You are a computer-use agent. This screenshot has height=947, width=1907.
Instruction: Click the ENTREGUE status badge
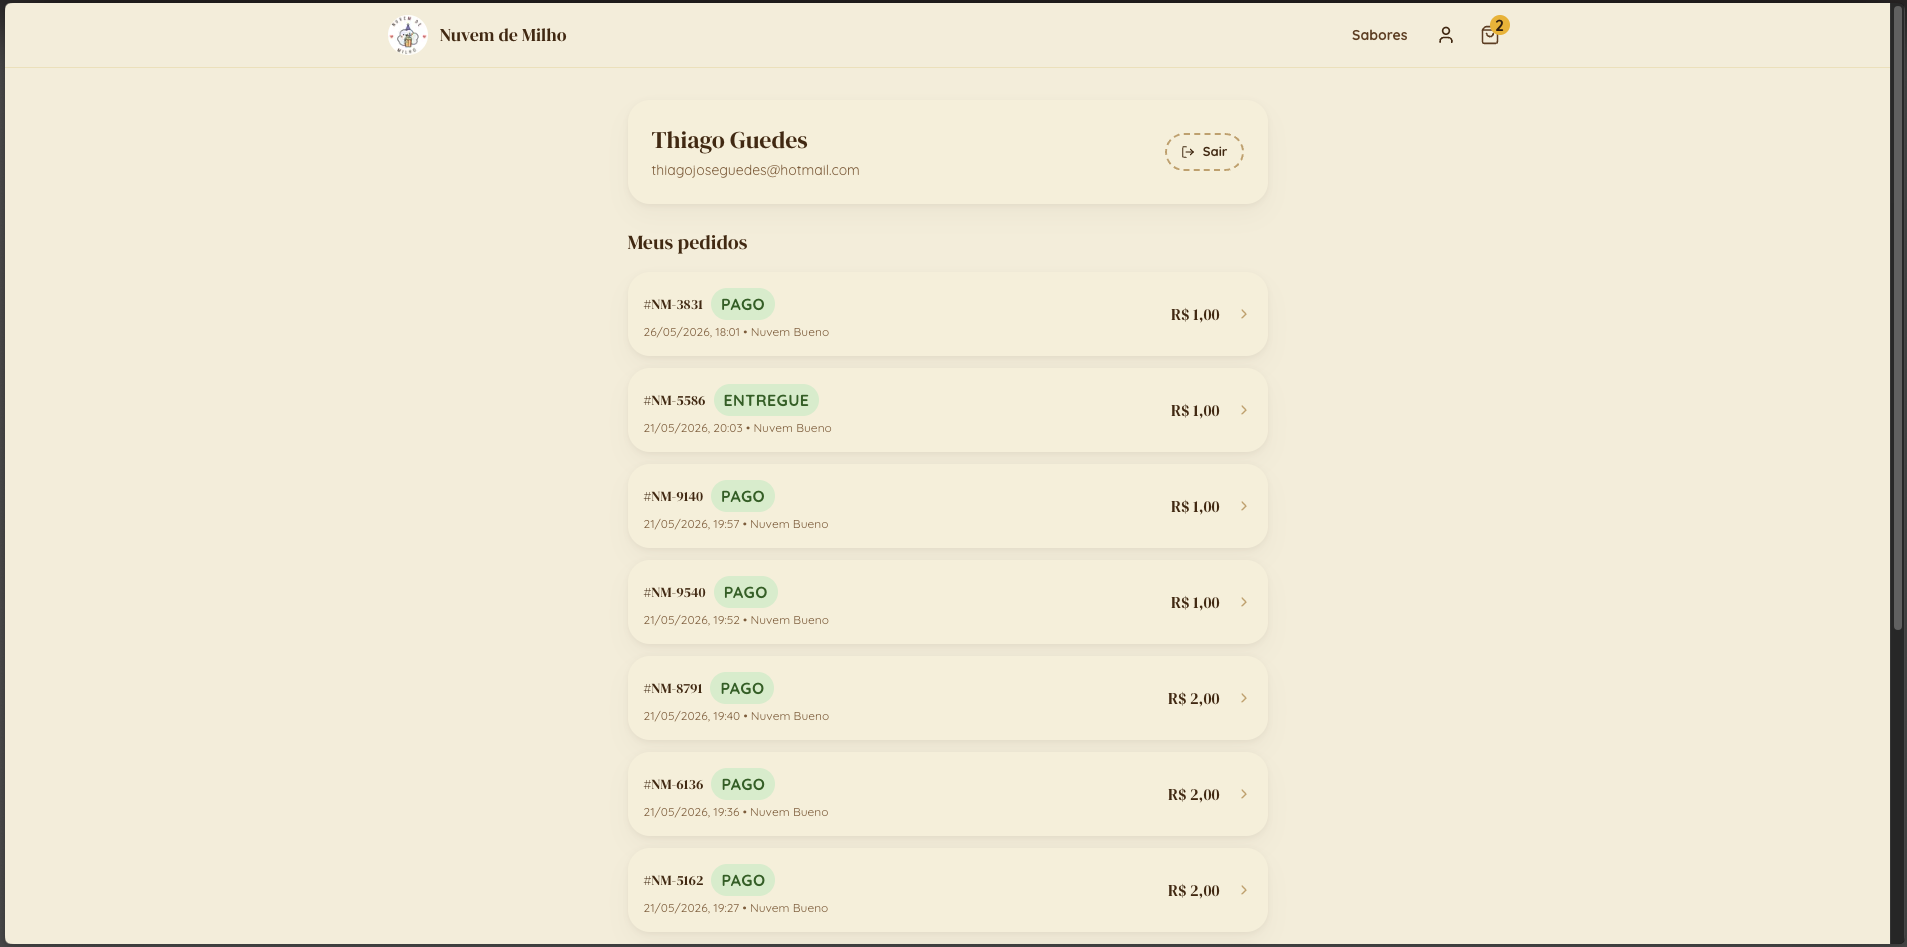pyautogui.click(x=766, y=400)
